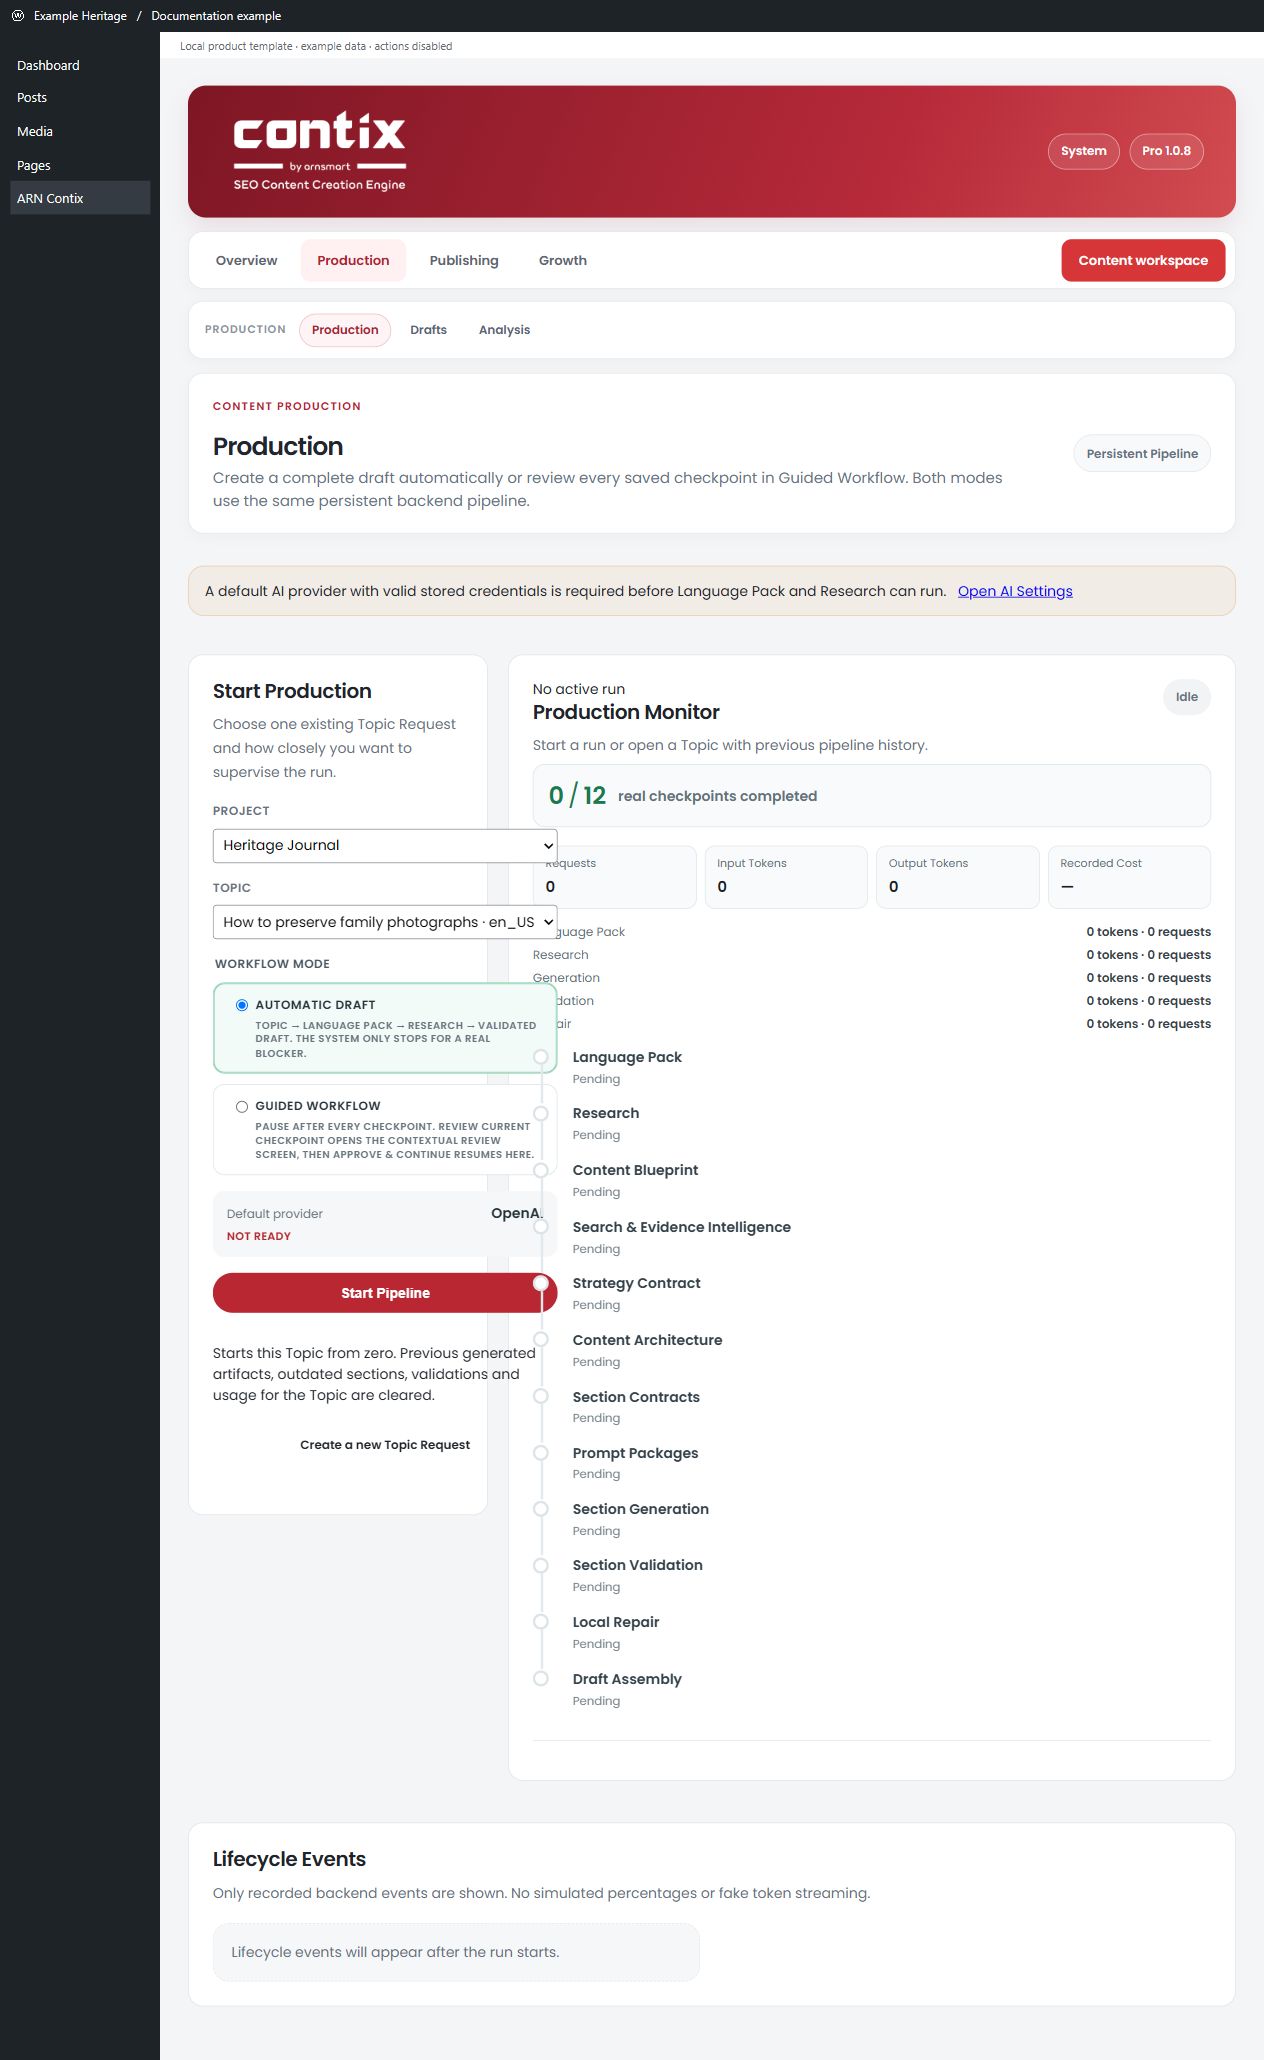This screenshot has height=2060, width=1264.
Task: Click the Recorded Cost stat card
Action: pyautogui.click(x=1129, y=877)
